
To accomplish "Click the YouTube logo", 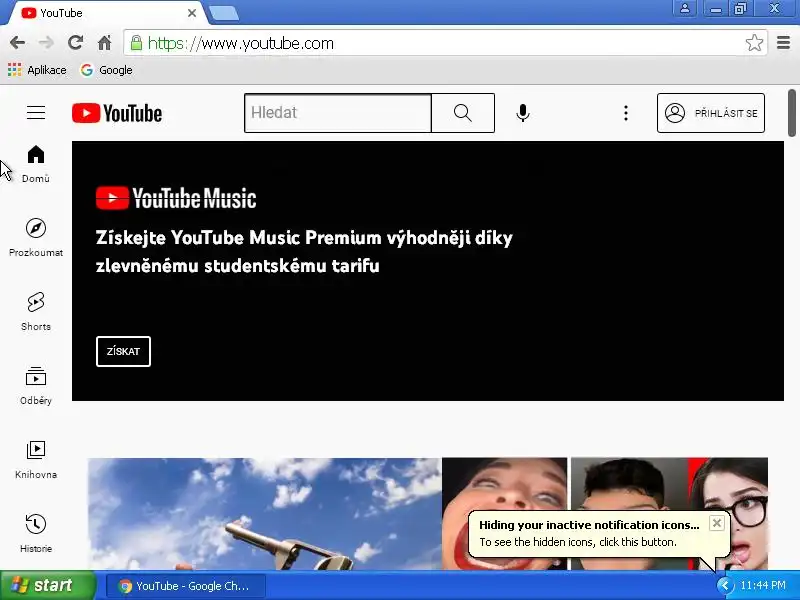I will (x=117, y=113).
